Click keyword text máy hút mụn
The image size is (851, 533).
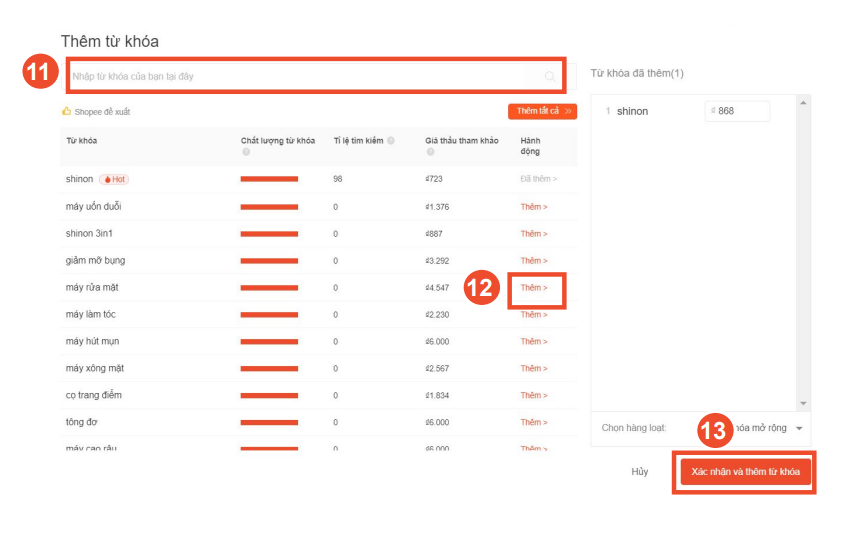[92, 341]
